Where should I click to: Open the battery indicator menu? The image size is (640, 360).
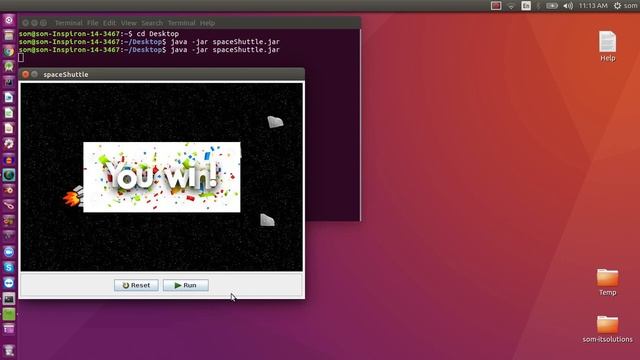pos(552,6)
